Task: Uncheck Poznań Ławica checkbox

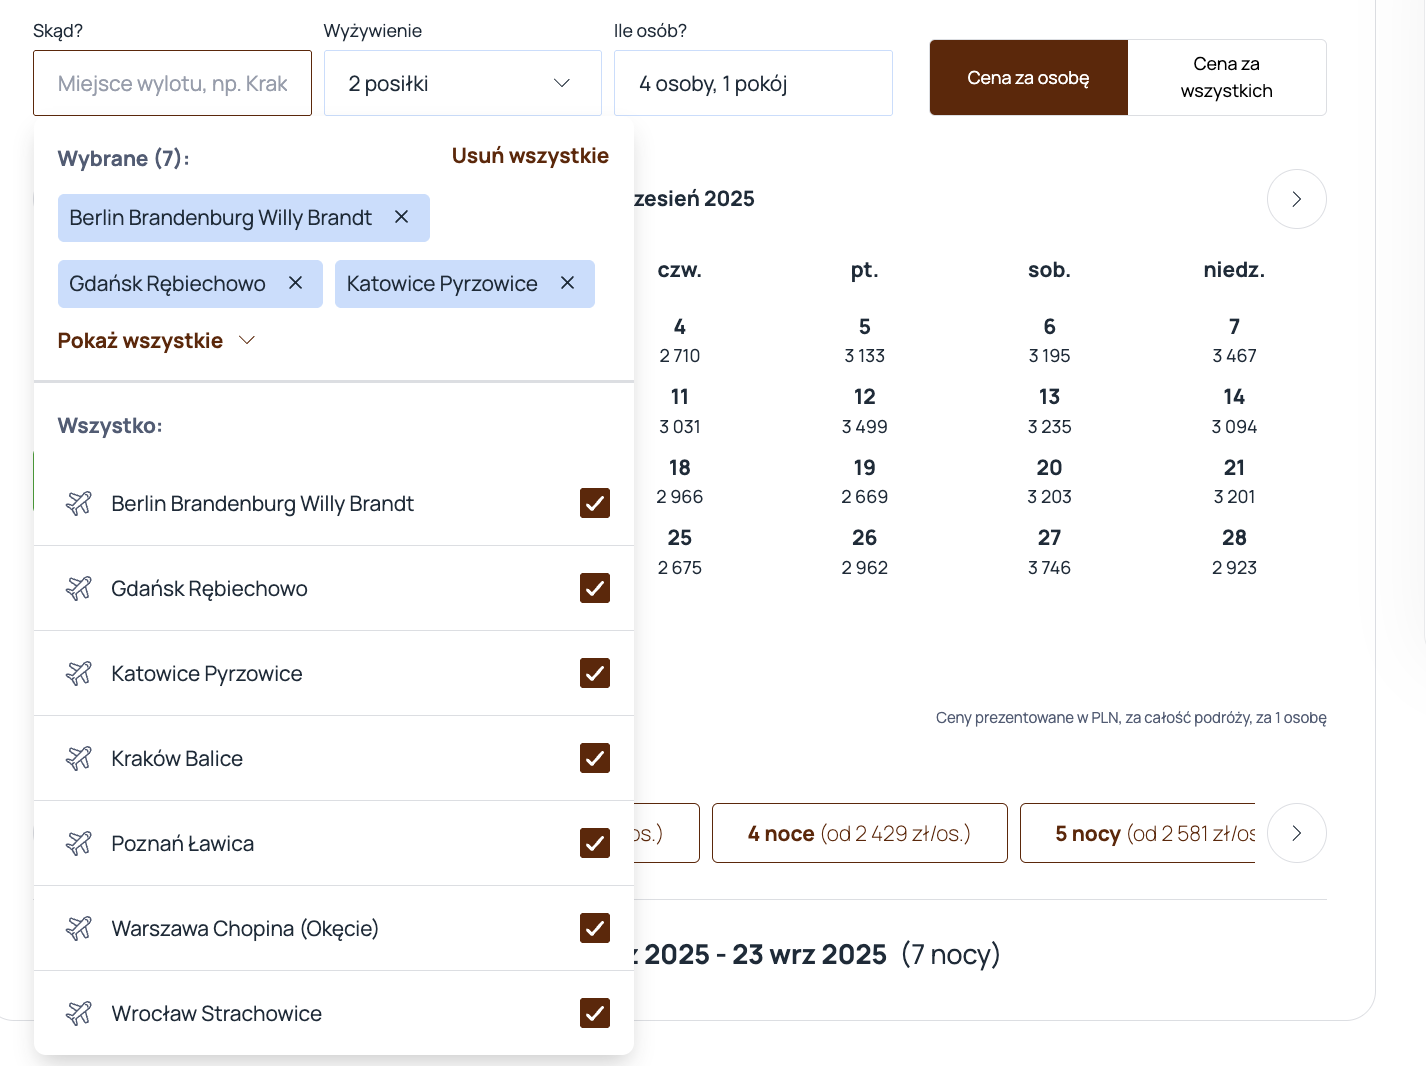Action: 595,843
